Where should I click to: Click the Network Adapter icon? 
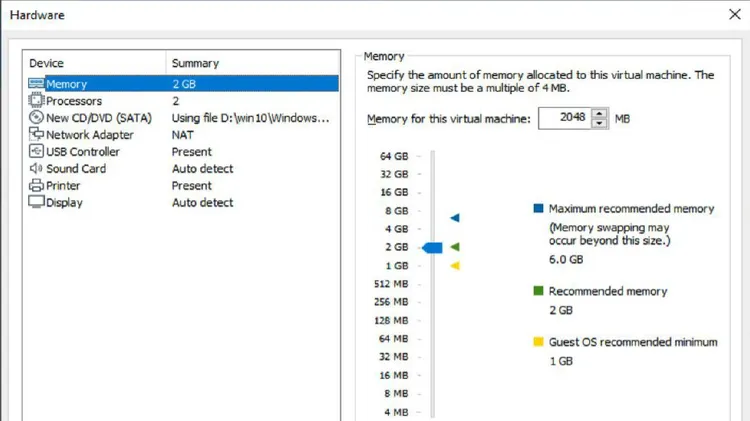(36, 134)
